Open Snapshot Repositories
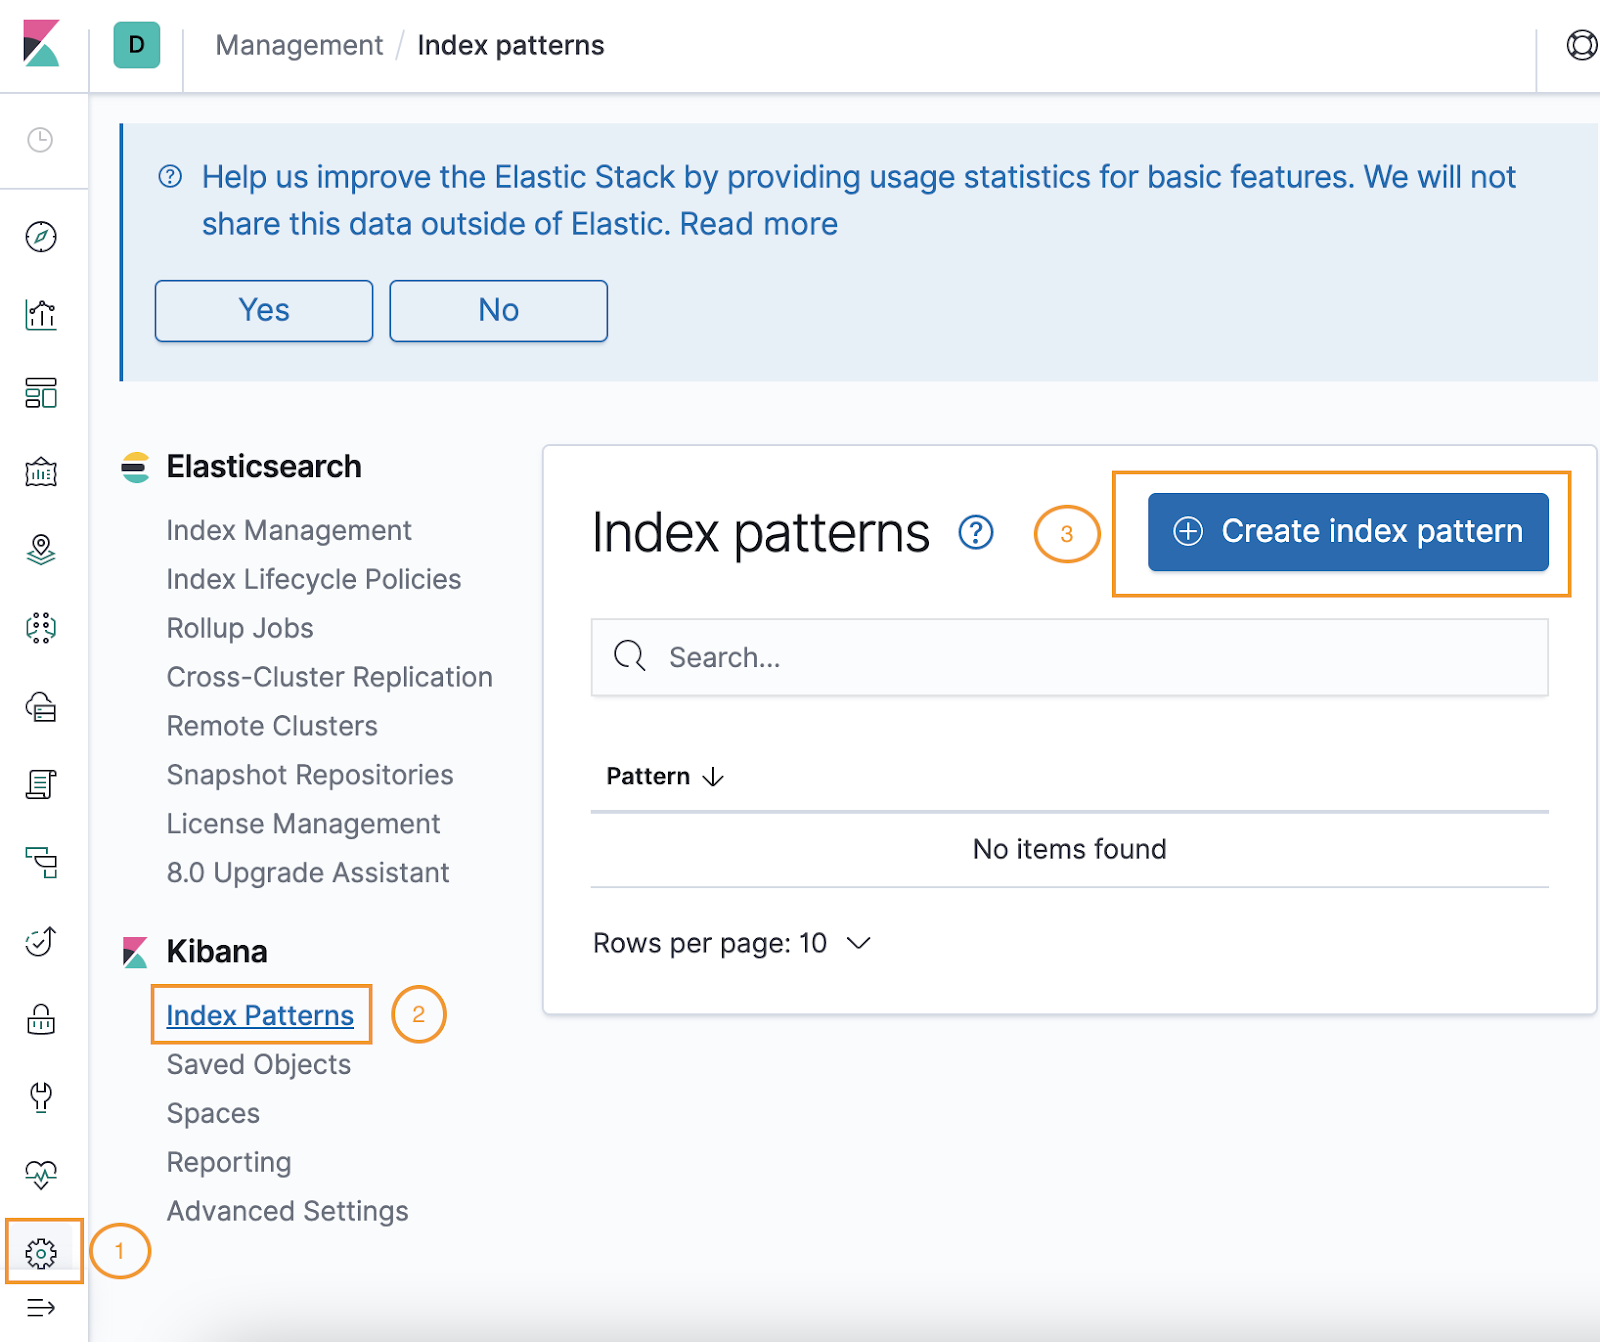 pos(310,775)
